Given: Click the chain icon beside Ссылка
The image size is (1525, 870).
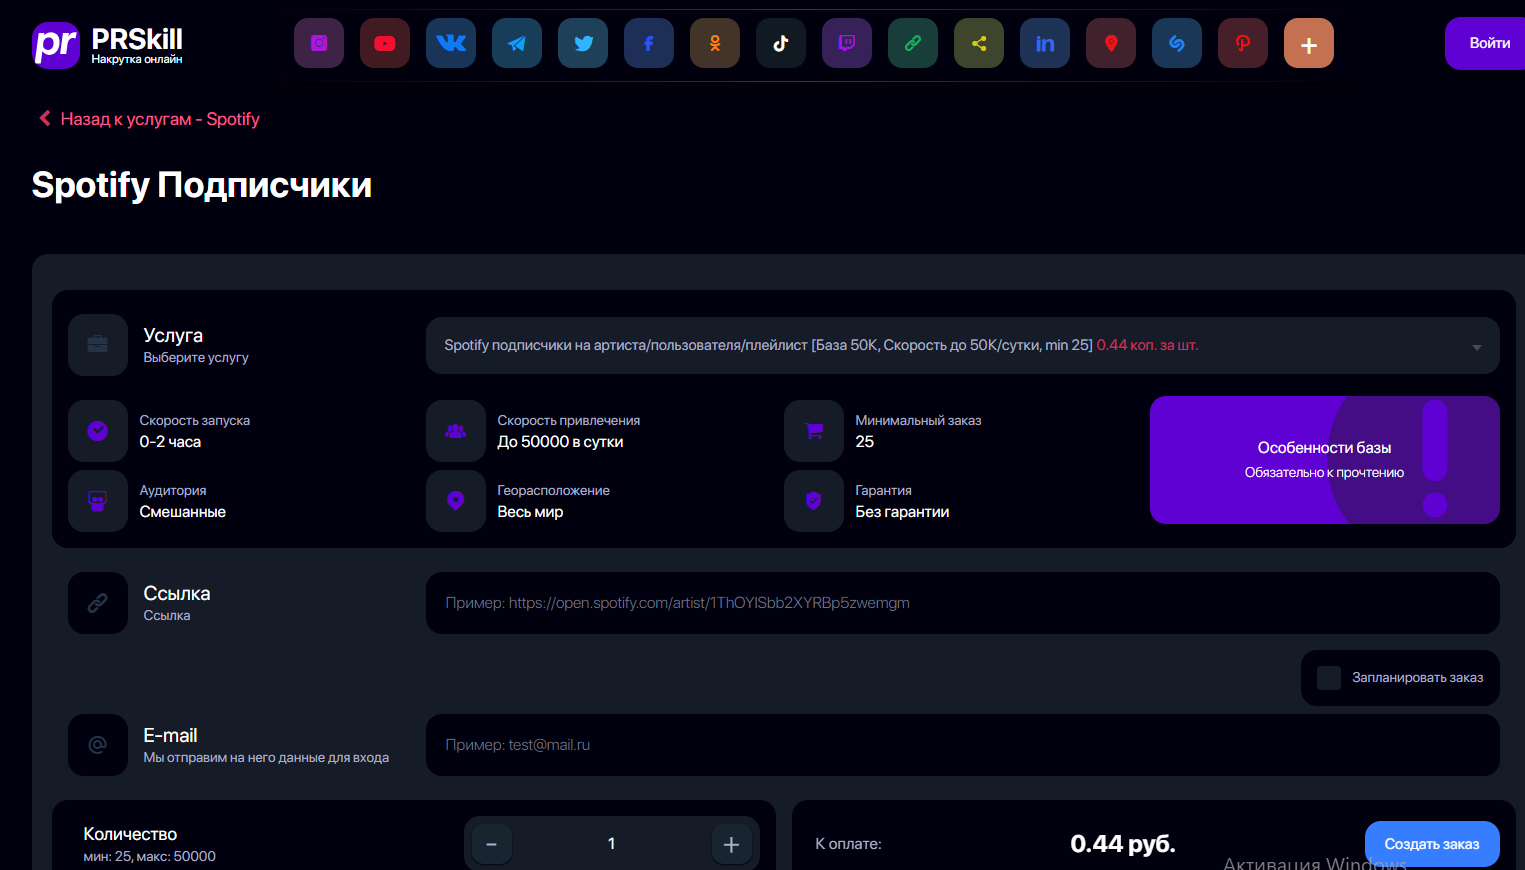Looking at the screenshot, I should 98,603.
